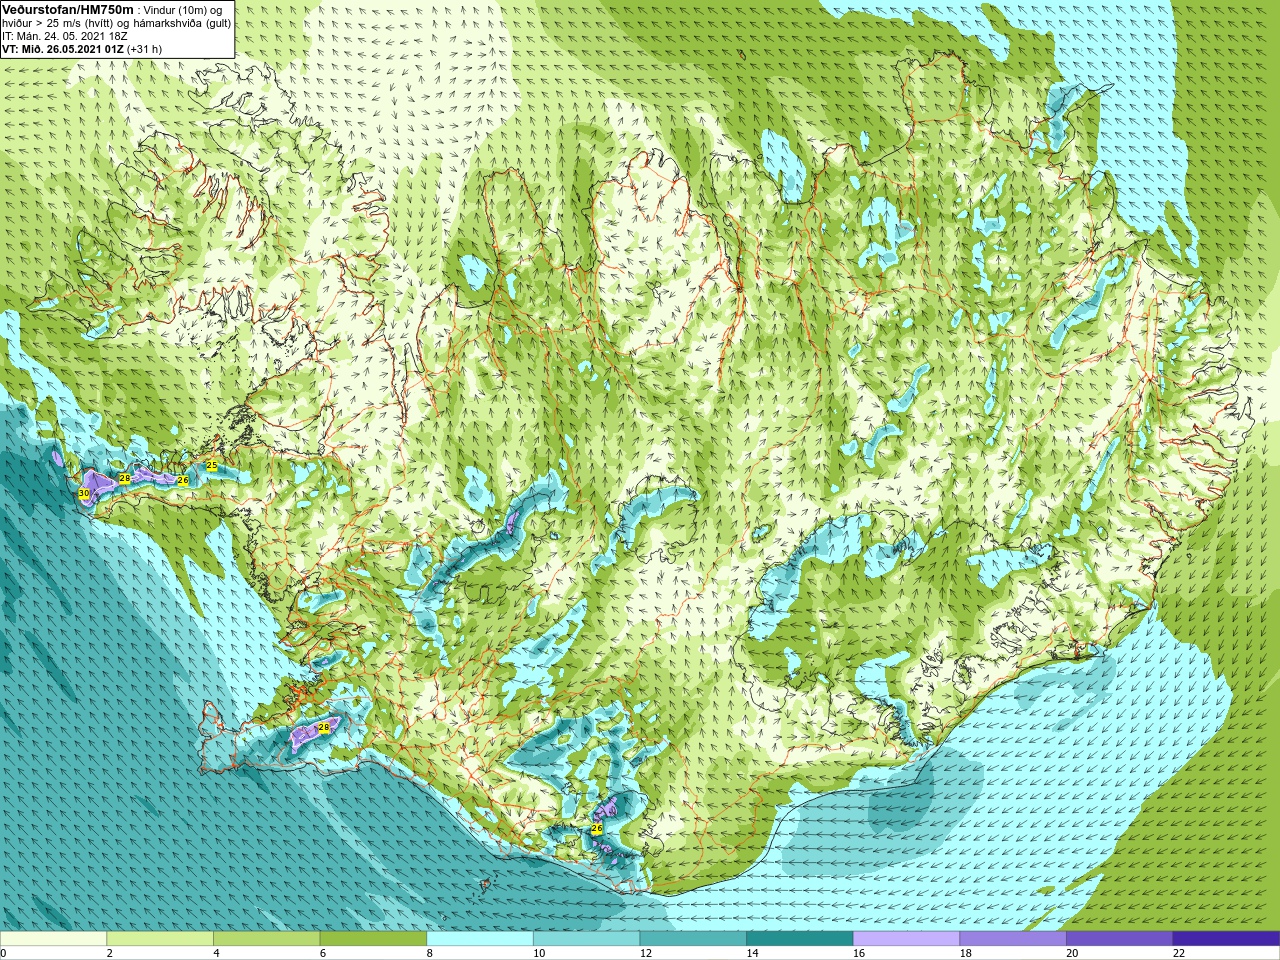This screenshot has height=960, width=1280.
Task: Click the legend scale label "4"
Action: (216, 953)
